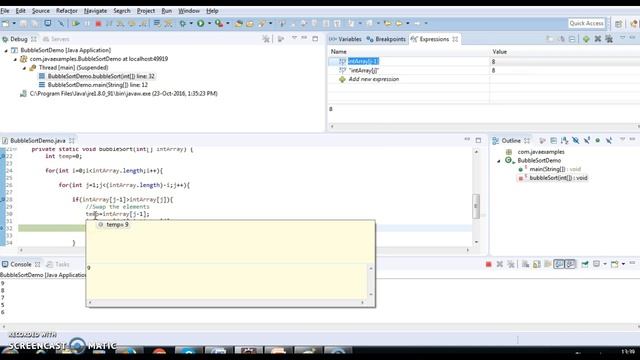Open the New file dropdown arrow

click(13, 24)
